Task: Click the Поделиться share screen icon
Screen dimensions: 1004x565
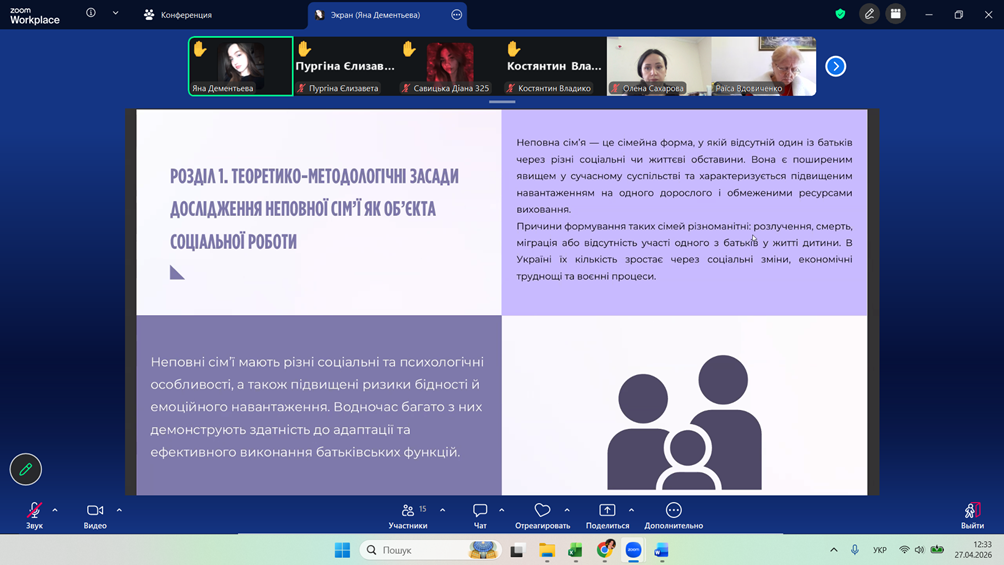Action: (607, 512)
